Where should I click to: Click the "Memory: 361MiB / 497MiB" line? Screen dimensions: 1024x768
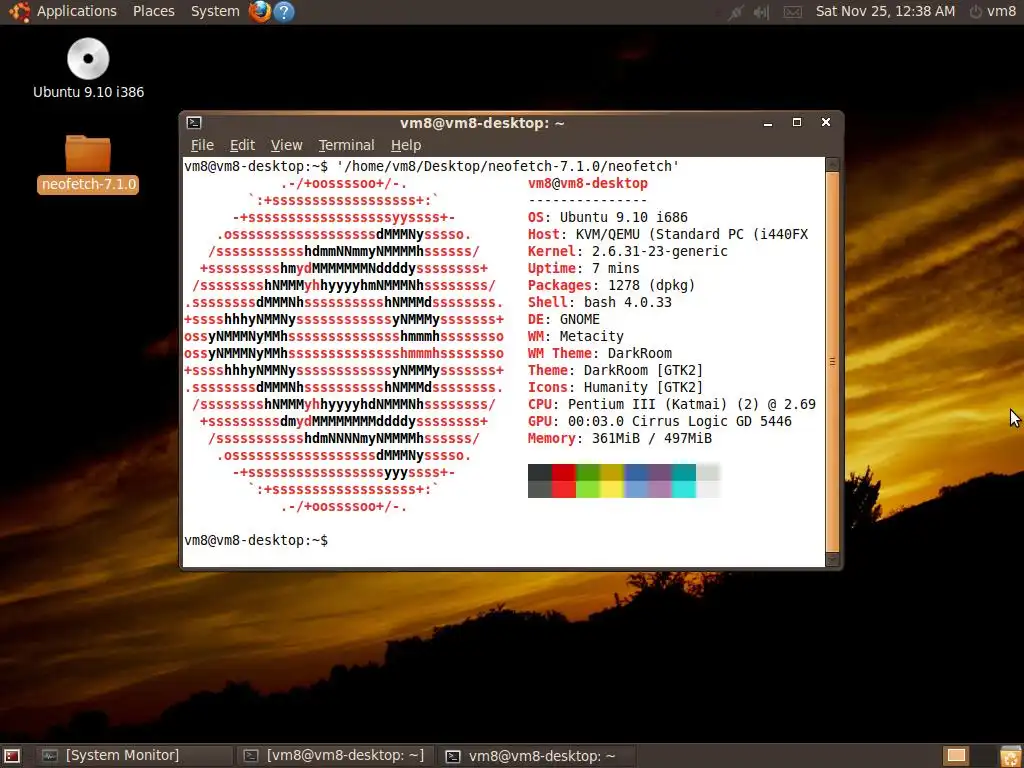pos(620,438)
